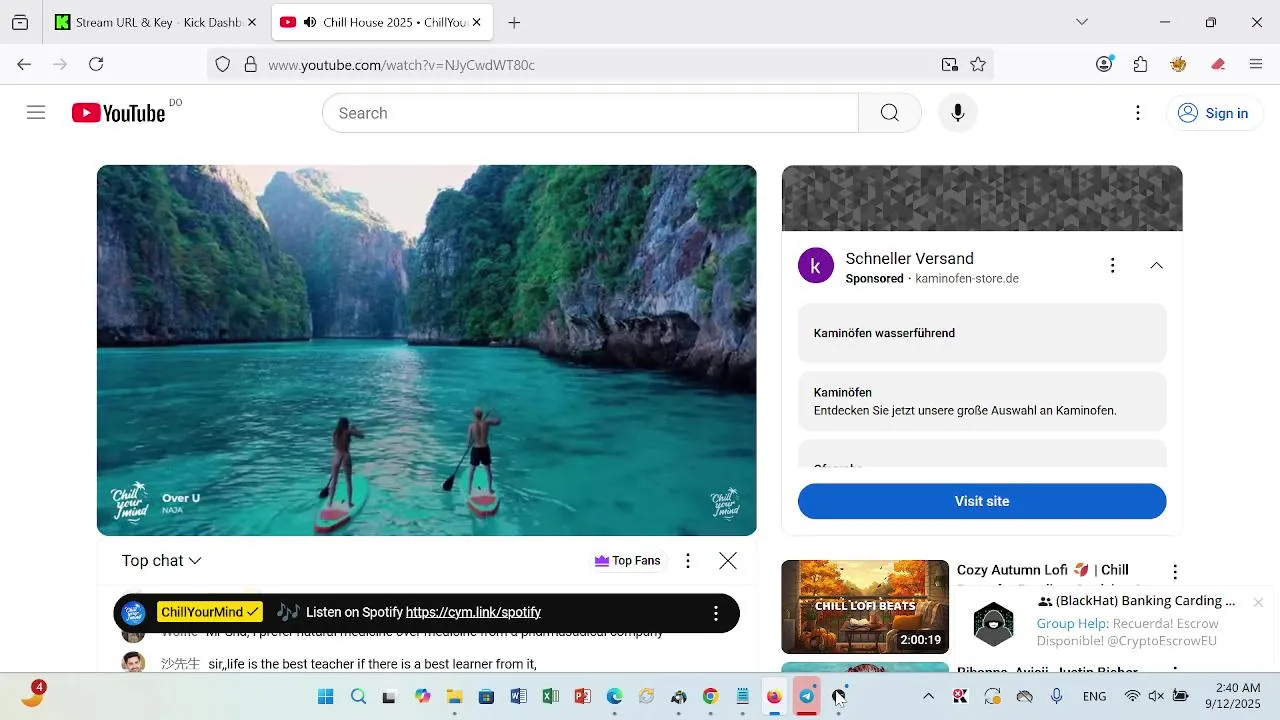
Task: Open widgets icon with 4 badge
Action: tap(32, 696)
